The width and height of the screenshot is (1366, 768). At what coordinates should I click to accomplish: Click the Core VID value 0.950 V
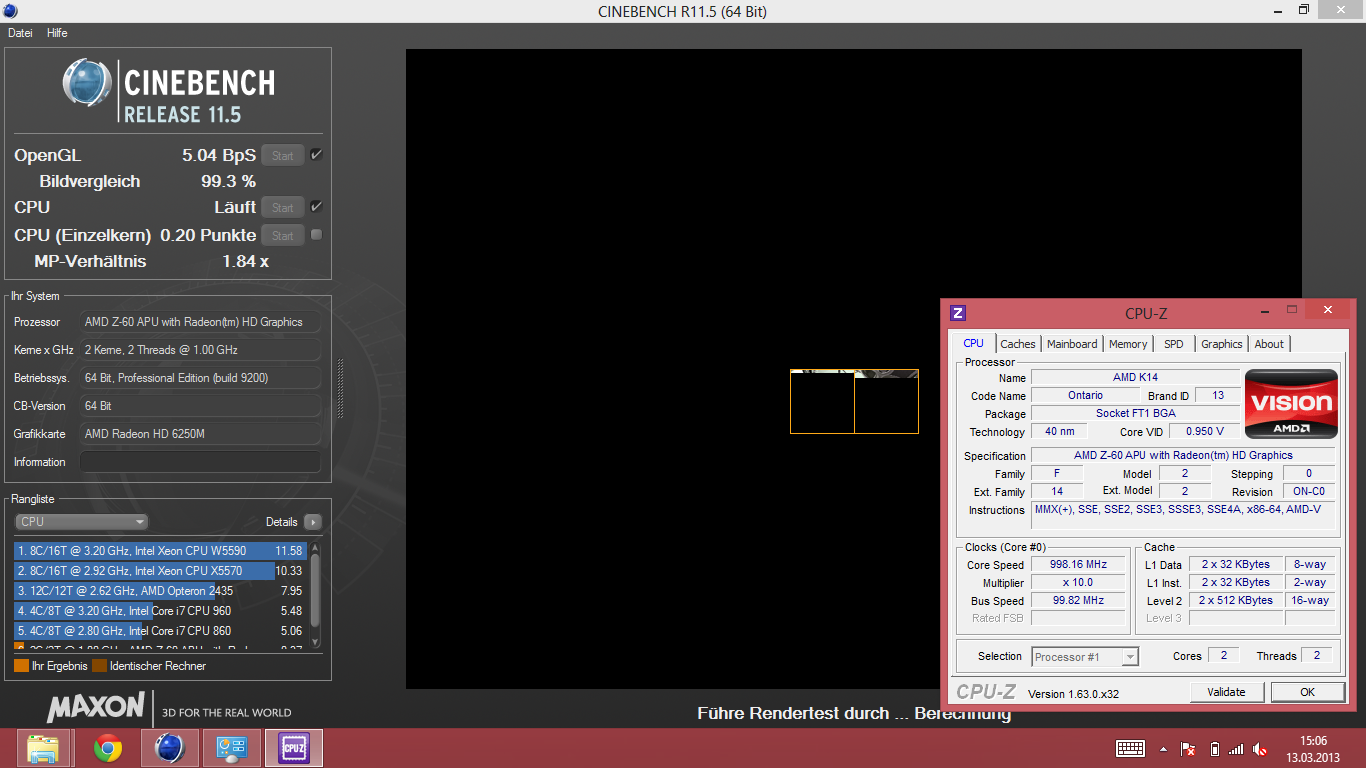click(1206, 432)
